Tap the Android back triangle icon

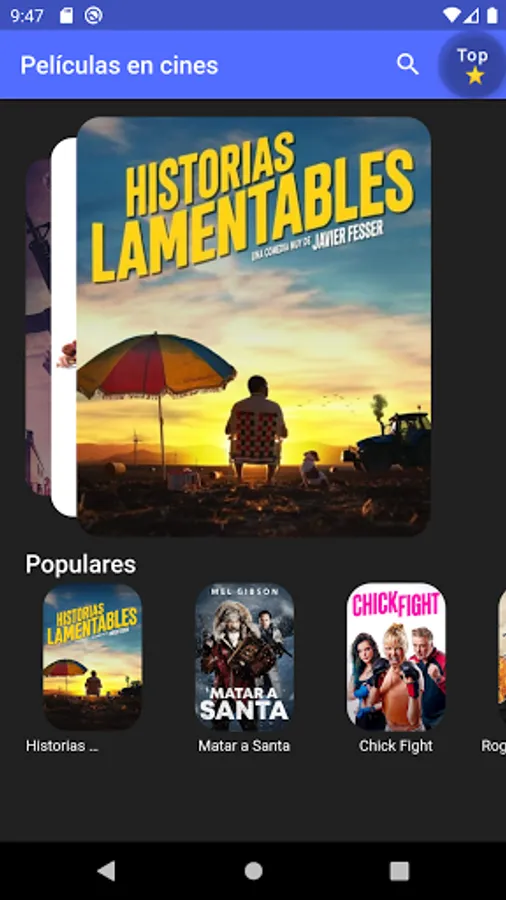click(106, 870)
